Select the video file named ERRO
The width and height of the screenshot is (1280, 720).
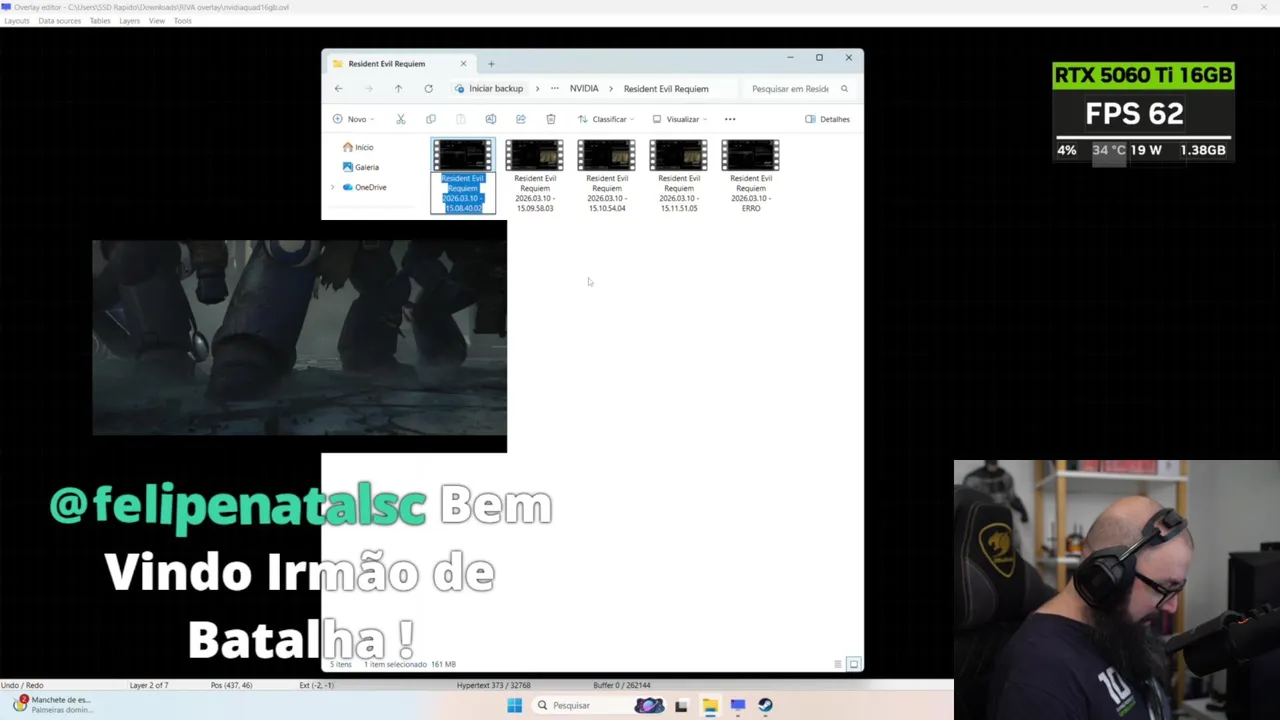751,176
